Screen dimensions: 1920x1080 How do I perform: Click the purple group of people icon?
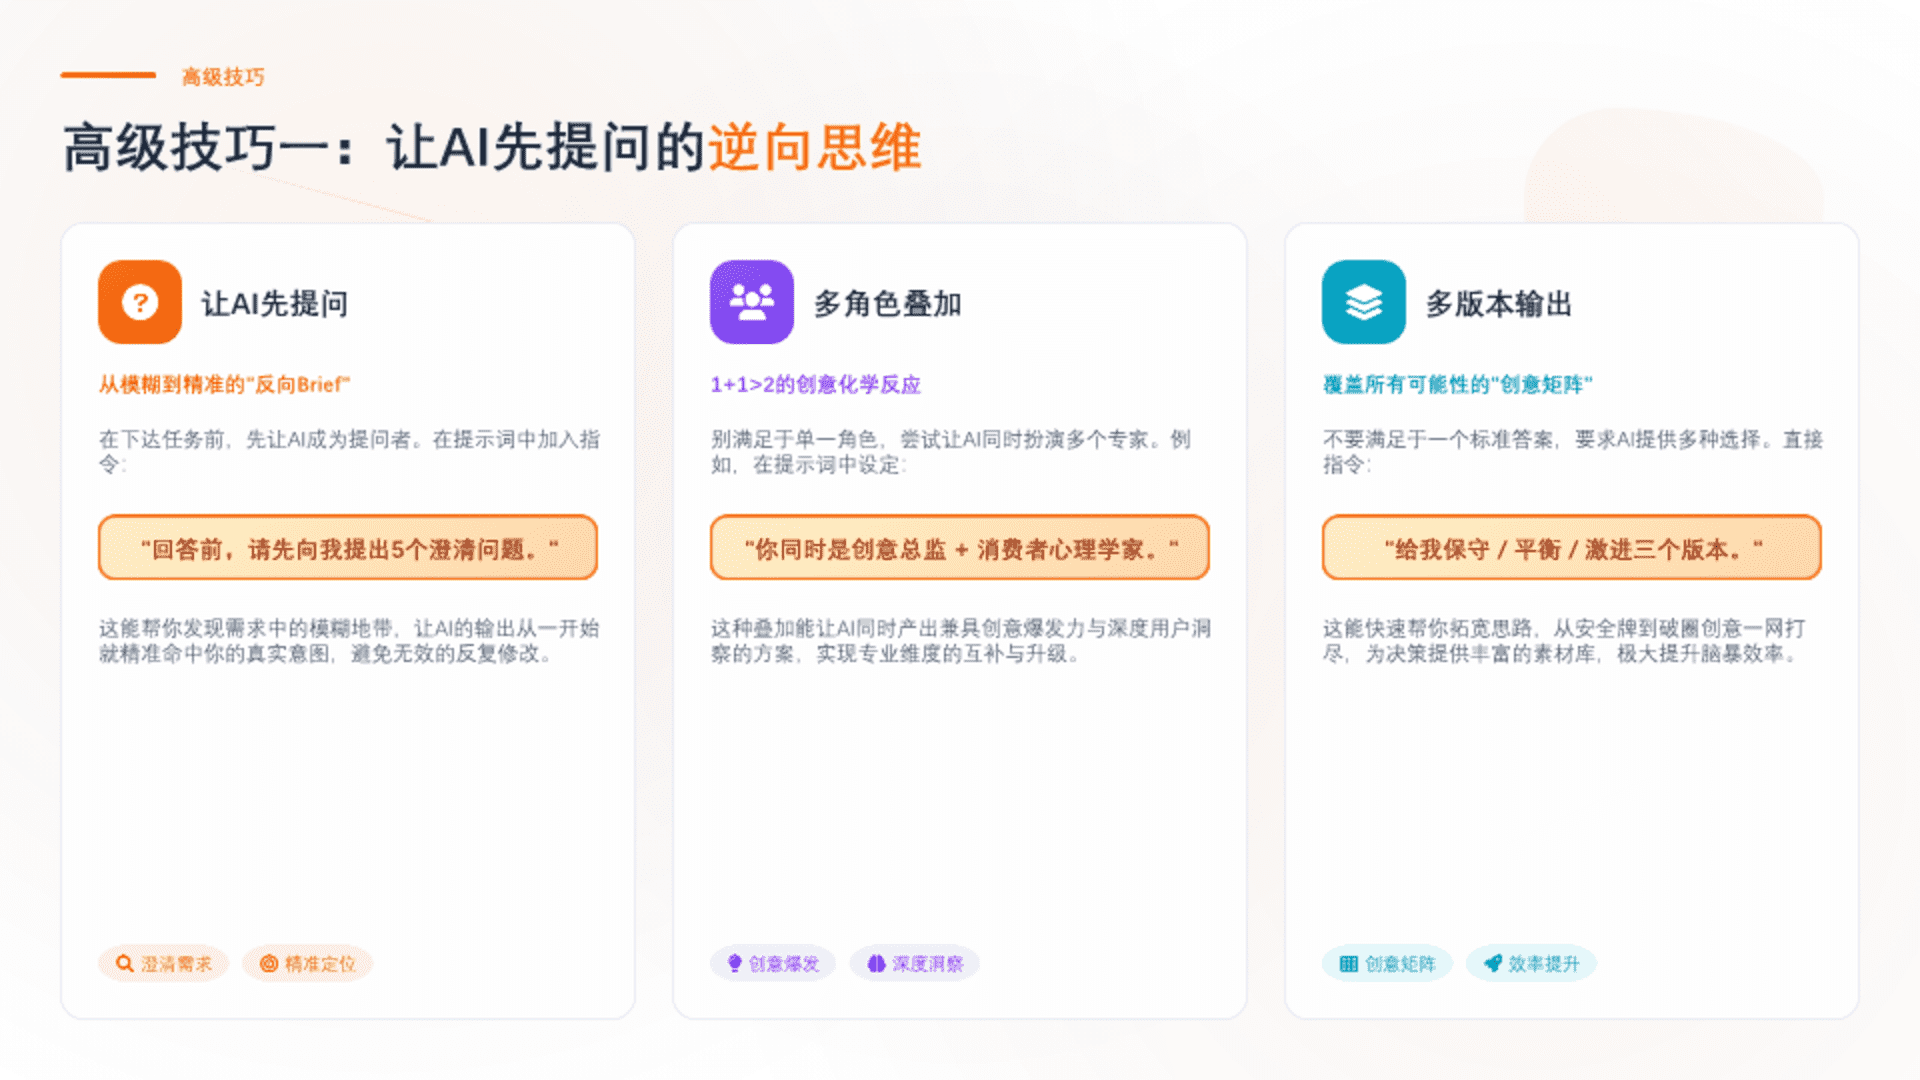tap(751, 302)
